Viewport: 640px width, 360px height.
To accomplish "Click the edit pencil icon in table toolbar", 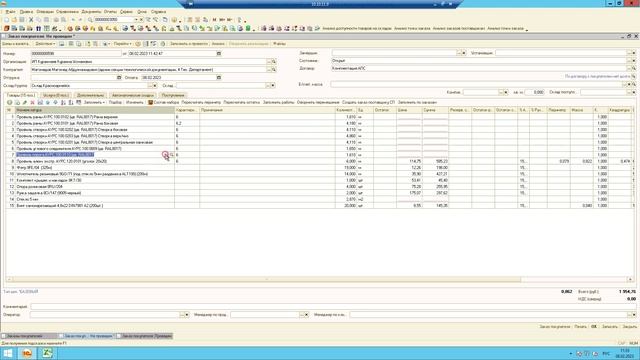I will click(25, 102).
